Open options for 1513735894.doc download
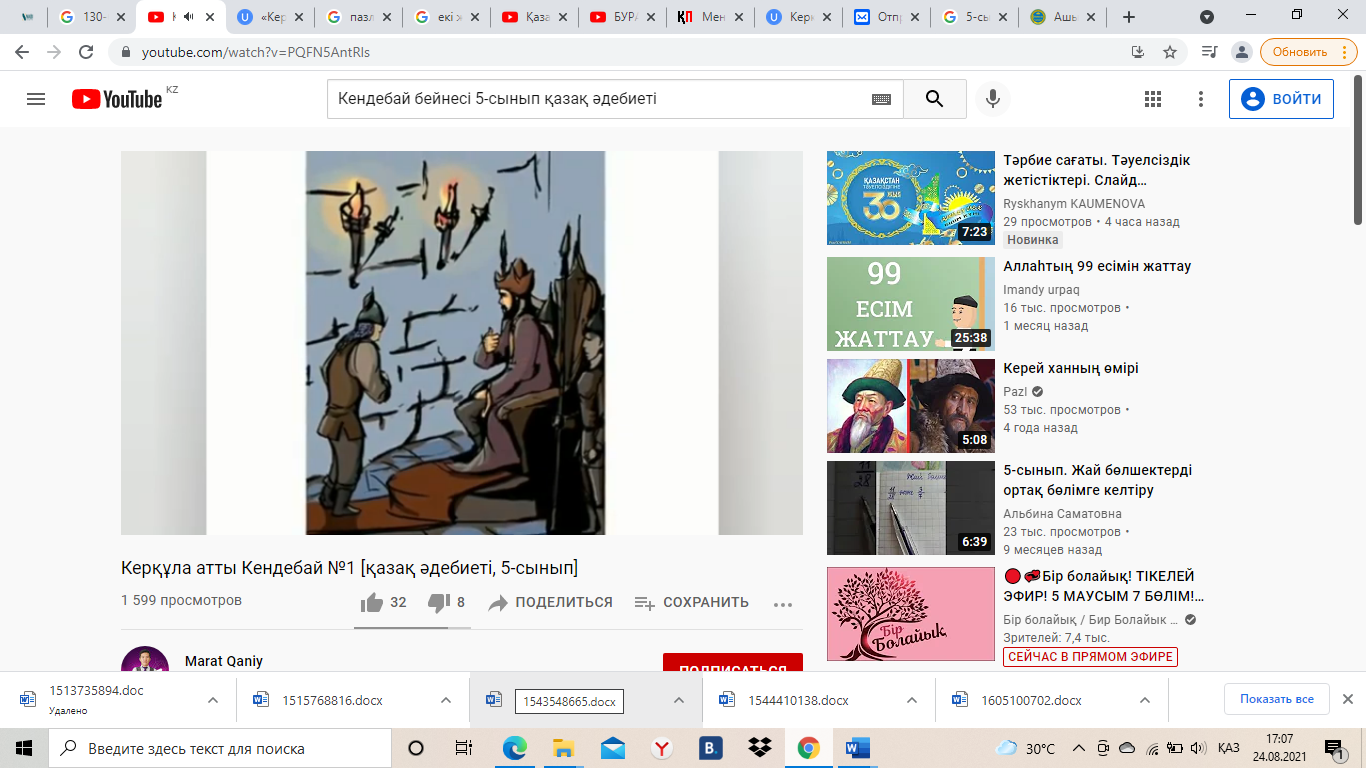This screenshot has width=1366, height=768. click(x=213, y=700)
